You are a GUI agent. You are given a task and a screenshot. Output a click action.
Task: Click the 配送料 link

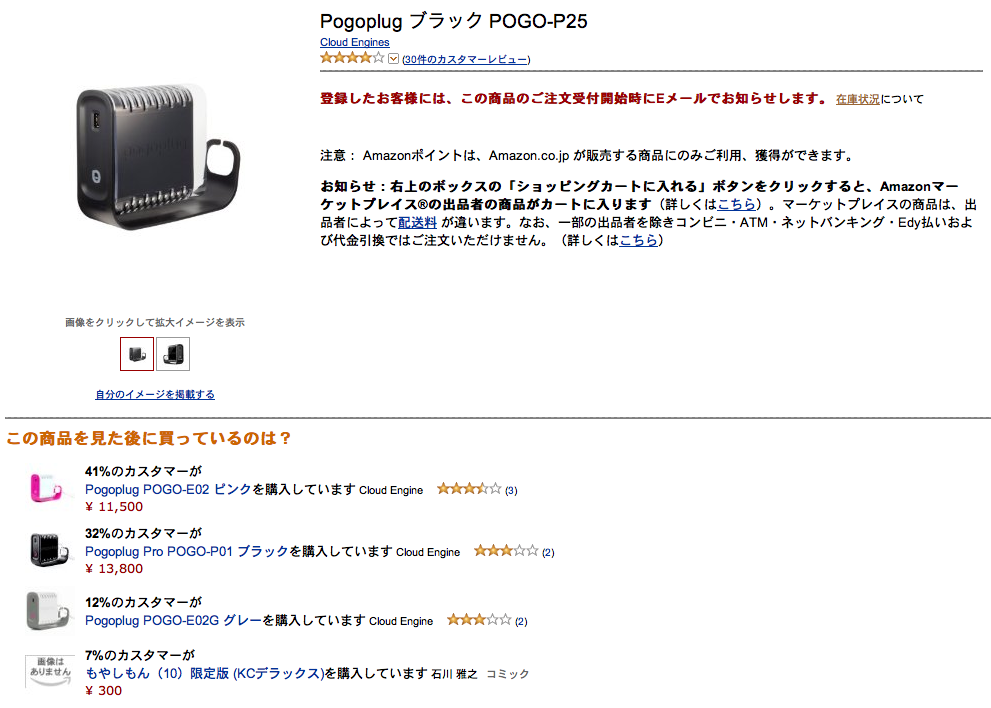pyautogui.click(x=417, y=223)
